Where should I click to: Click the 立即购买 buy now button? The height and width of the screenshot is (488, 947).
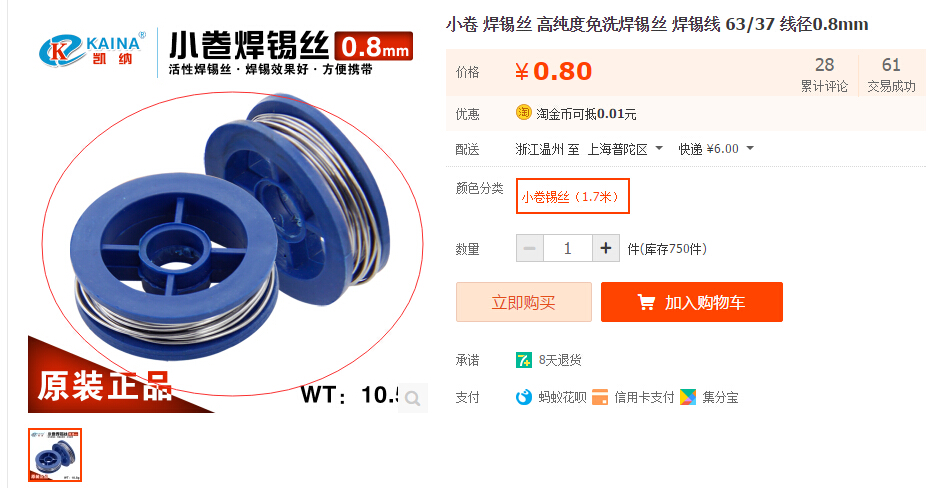(524, 302)
